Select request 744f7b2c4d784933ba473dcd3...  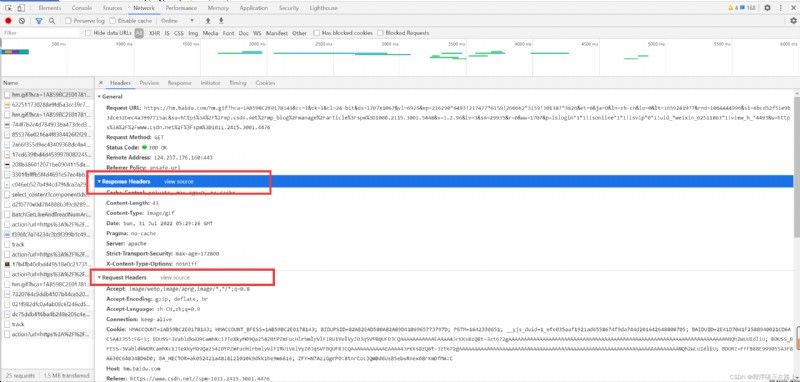[x=47, y=124]
